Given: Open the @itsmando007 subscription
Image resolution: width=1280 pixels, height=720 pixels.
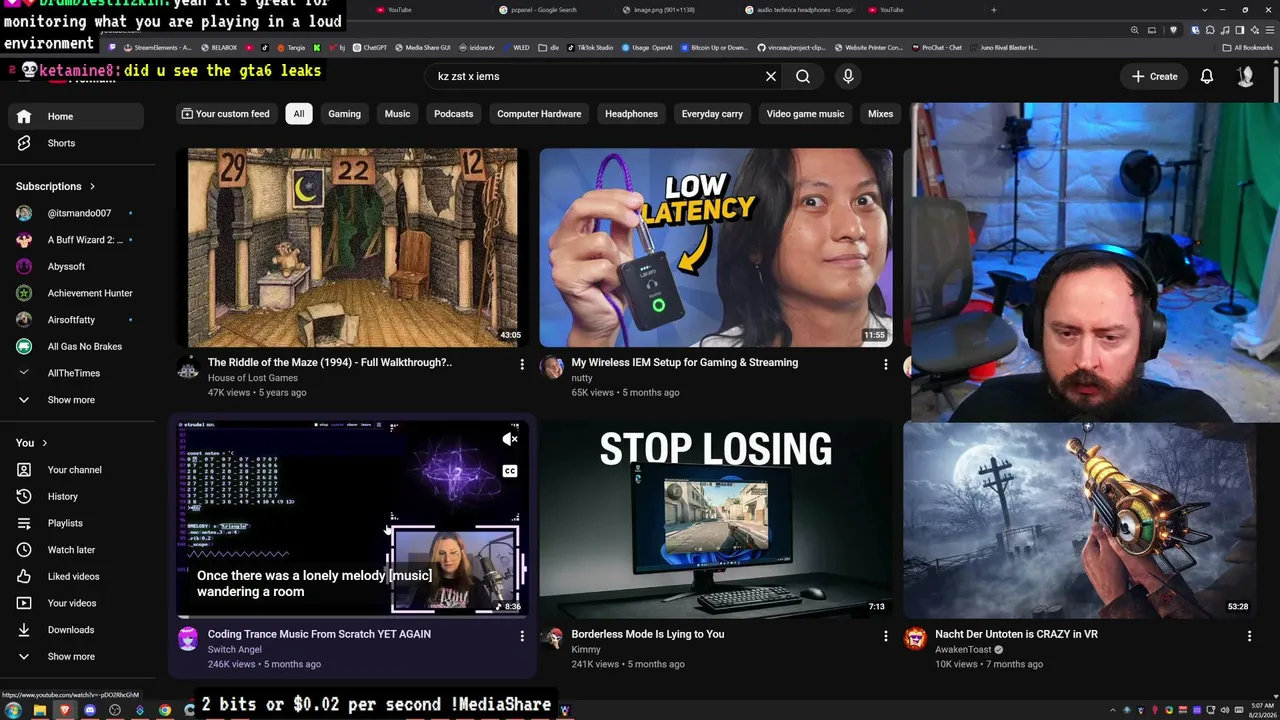Looking at the screenshot, I should [76, 213].
